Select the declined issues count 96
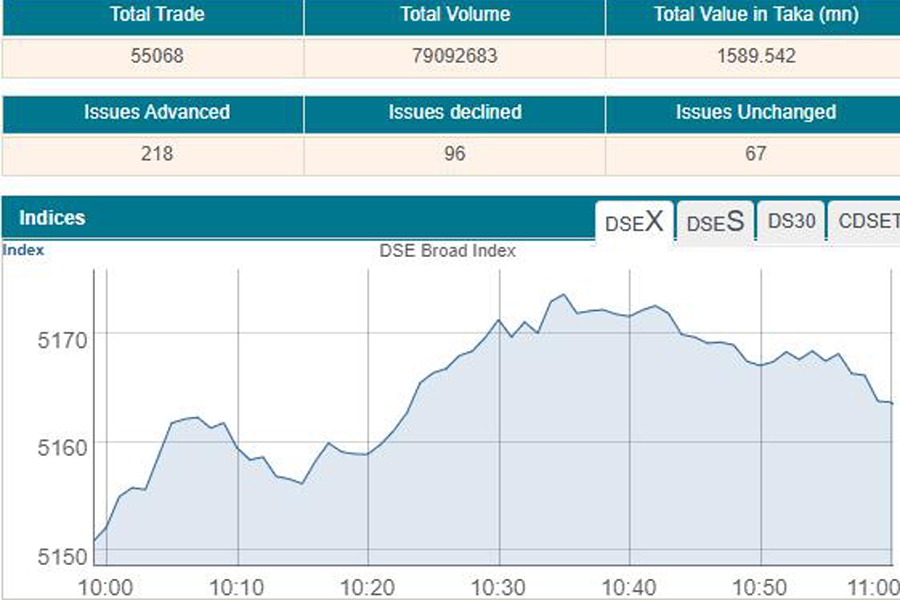Viewport: 900px width, 600px height. (x=455, y=154)
